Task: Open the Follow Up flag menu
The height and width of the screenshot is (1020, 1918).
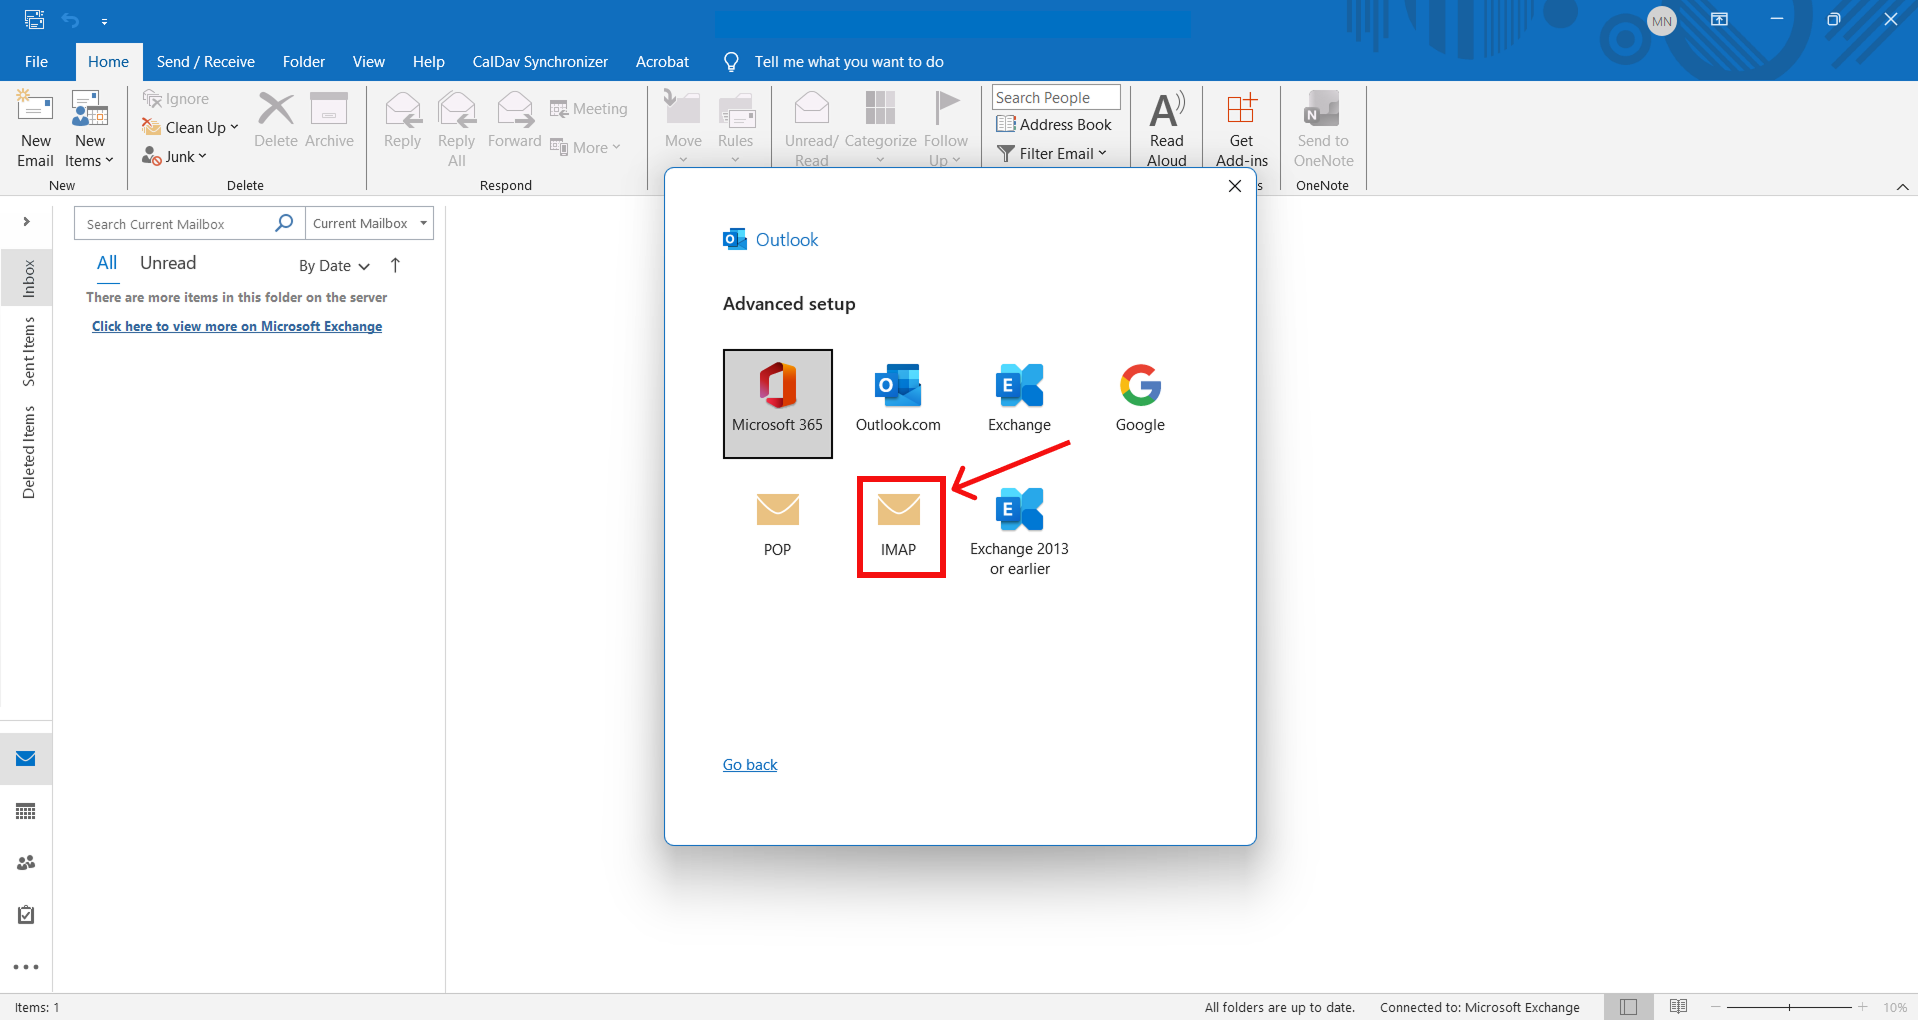Action: [x=945, y=128]
